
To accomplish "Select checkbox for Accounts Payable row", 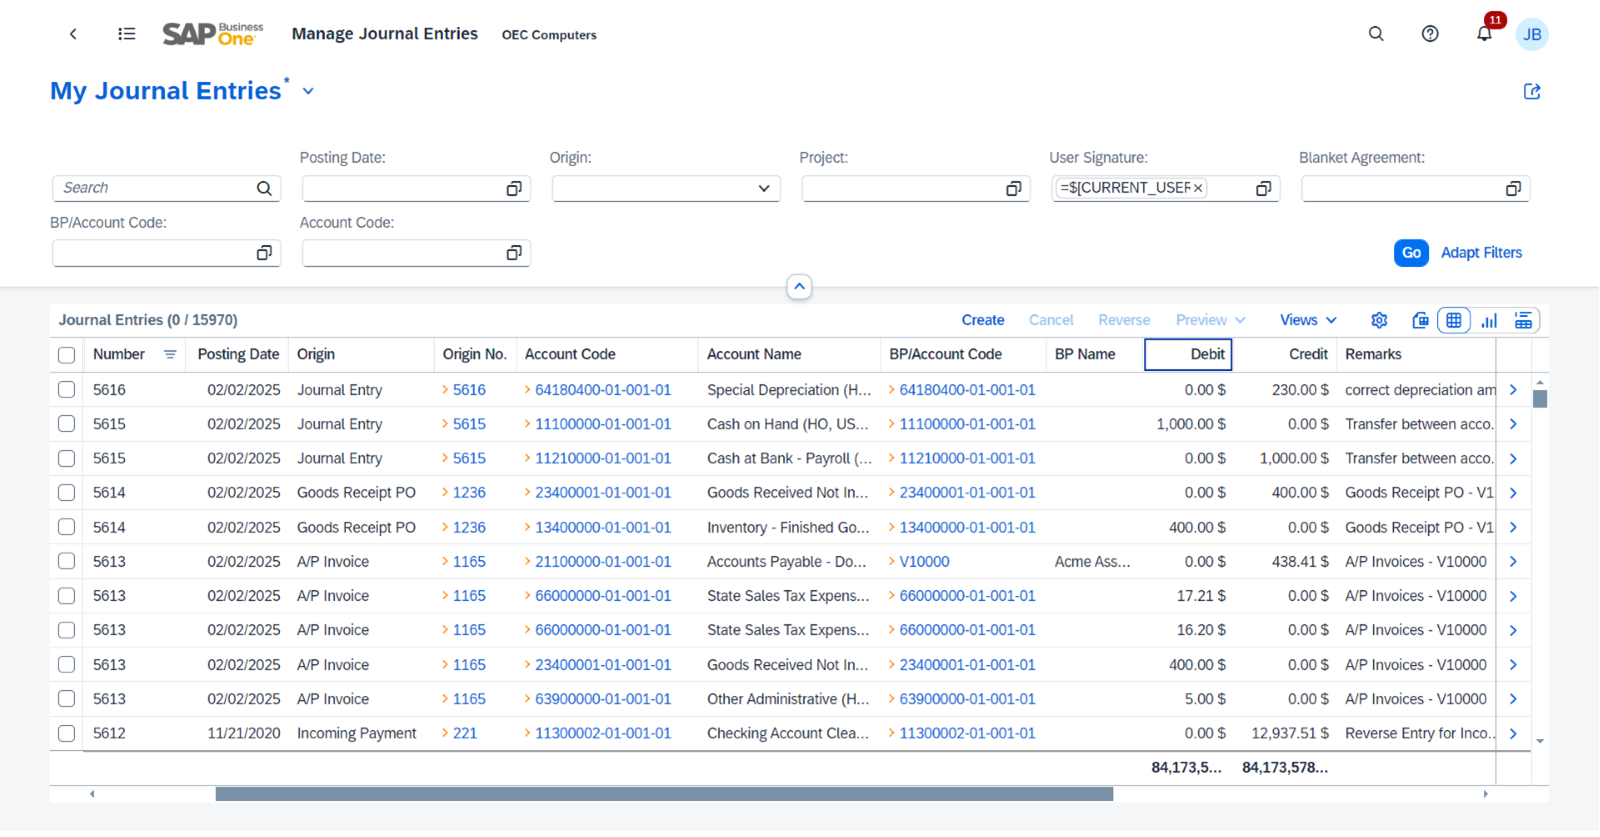I will pos(66,561).
